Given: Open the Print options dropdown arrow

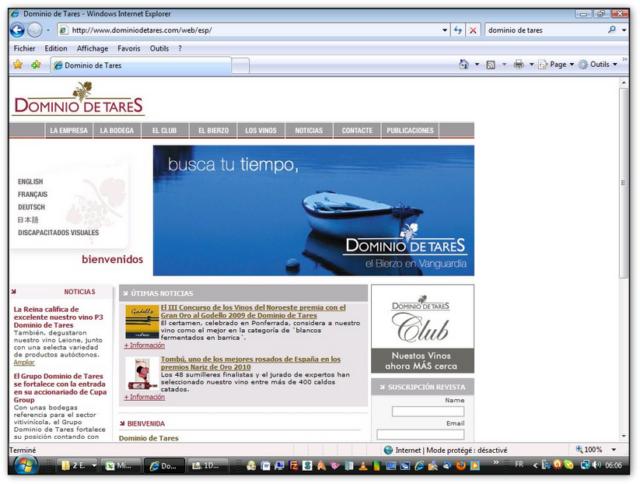Looking at the screenshot, I should click(x=531, y=64).
